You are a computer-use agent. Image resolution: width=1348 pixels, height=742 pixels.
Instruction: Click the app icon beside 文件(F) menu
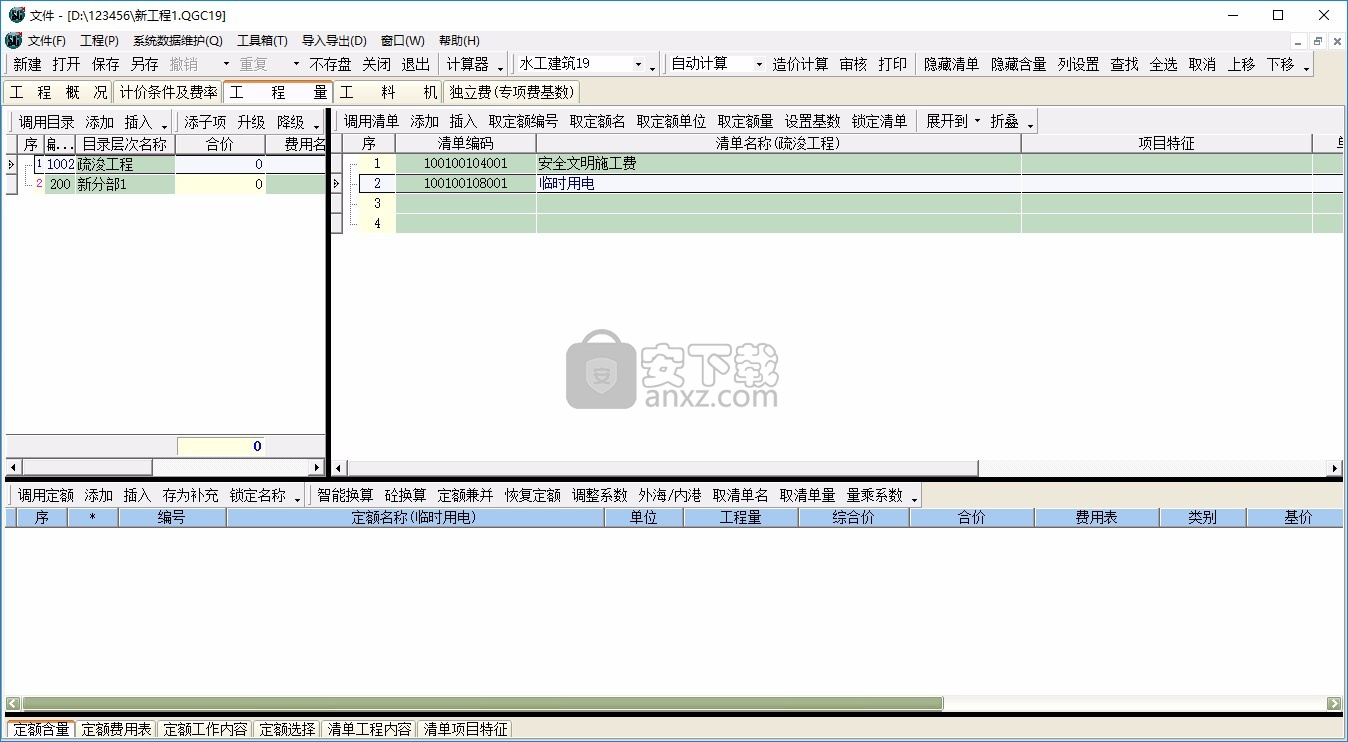(x=13, y=41)
